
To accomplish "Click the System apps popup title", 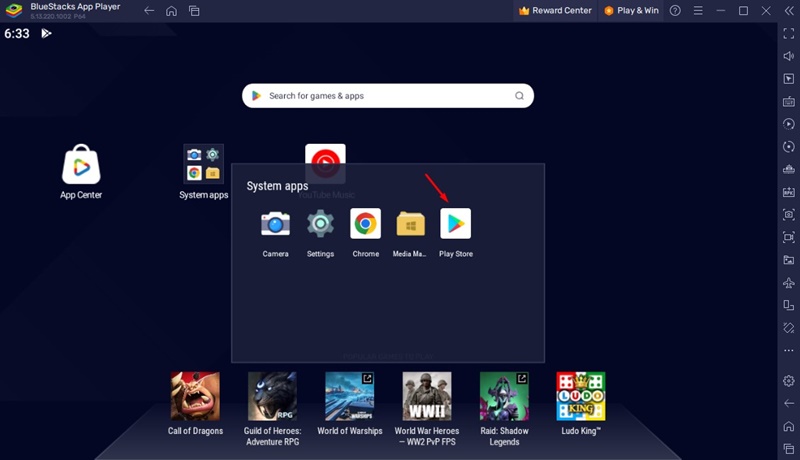I will (277, 186).
